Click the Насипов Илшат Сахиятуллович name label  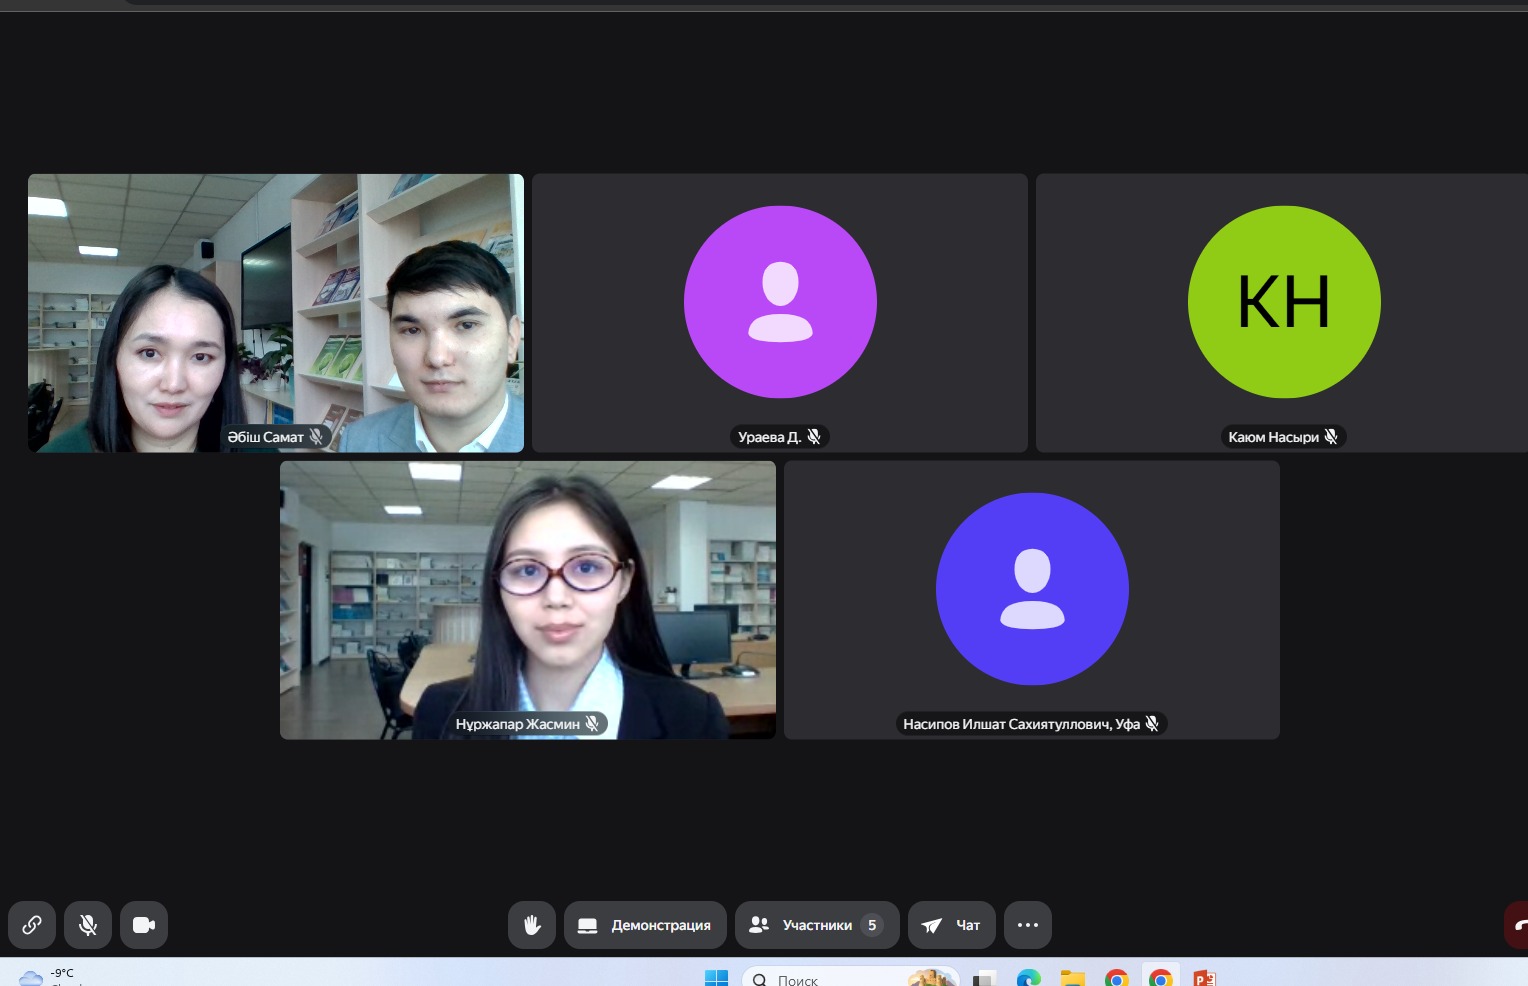coord(1020,724)
